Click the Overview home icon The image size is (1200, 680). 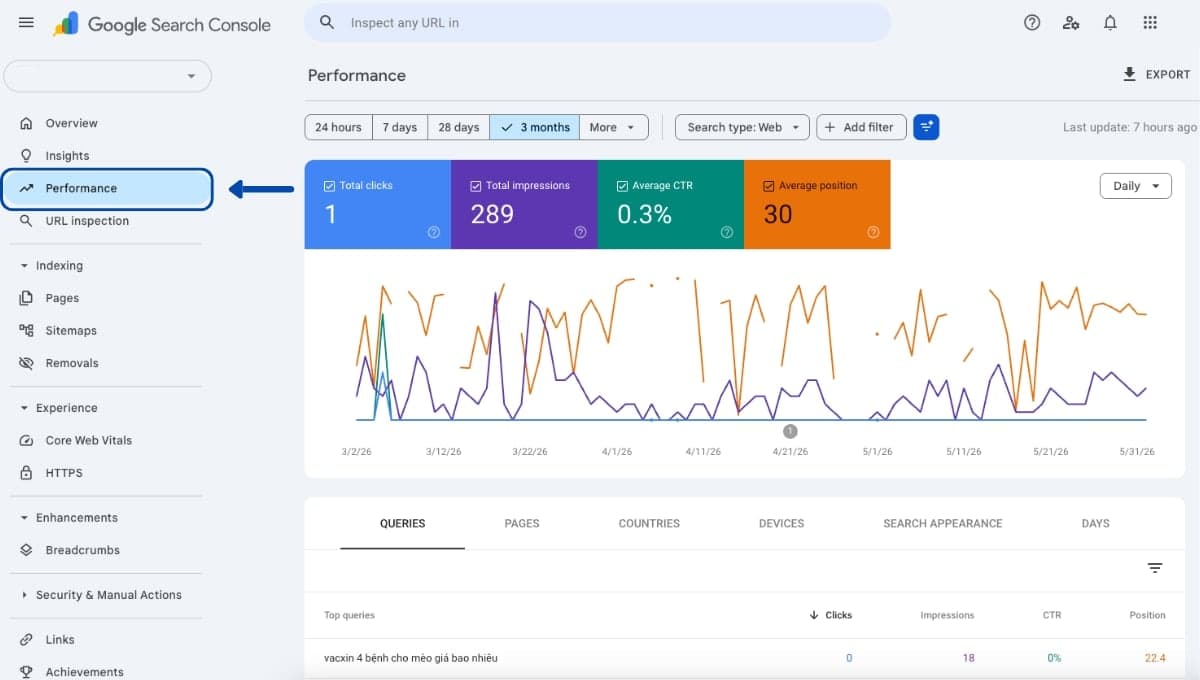27,123
